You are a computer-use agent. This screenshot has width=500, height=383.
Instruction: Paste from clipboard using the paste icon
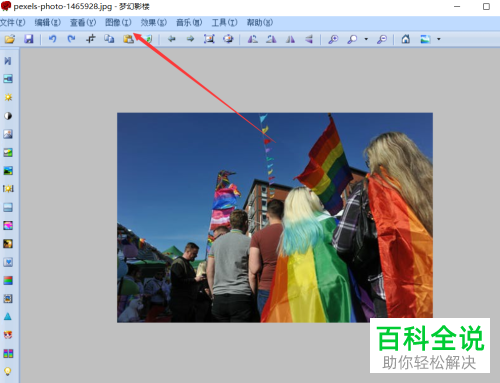click(x=128, y=39)
